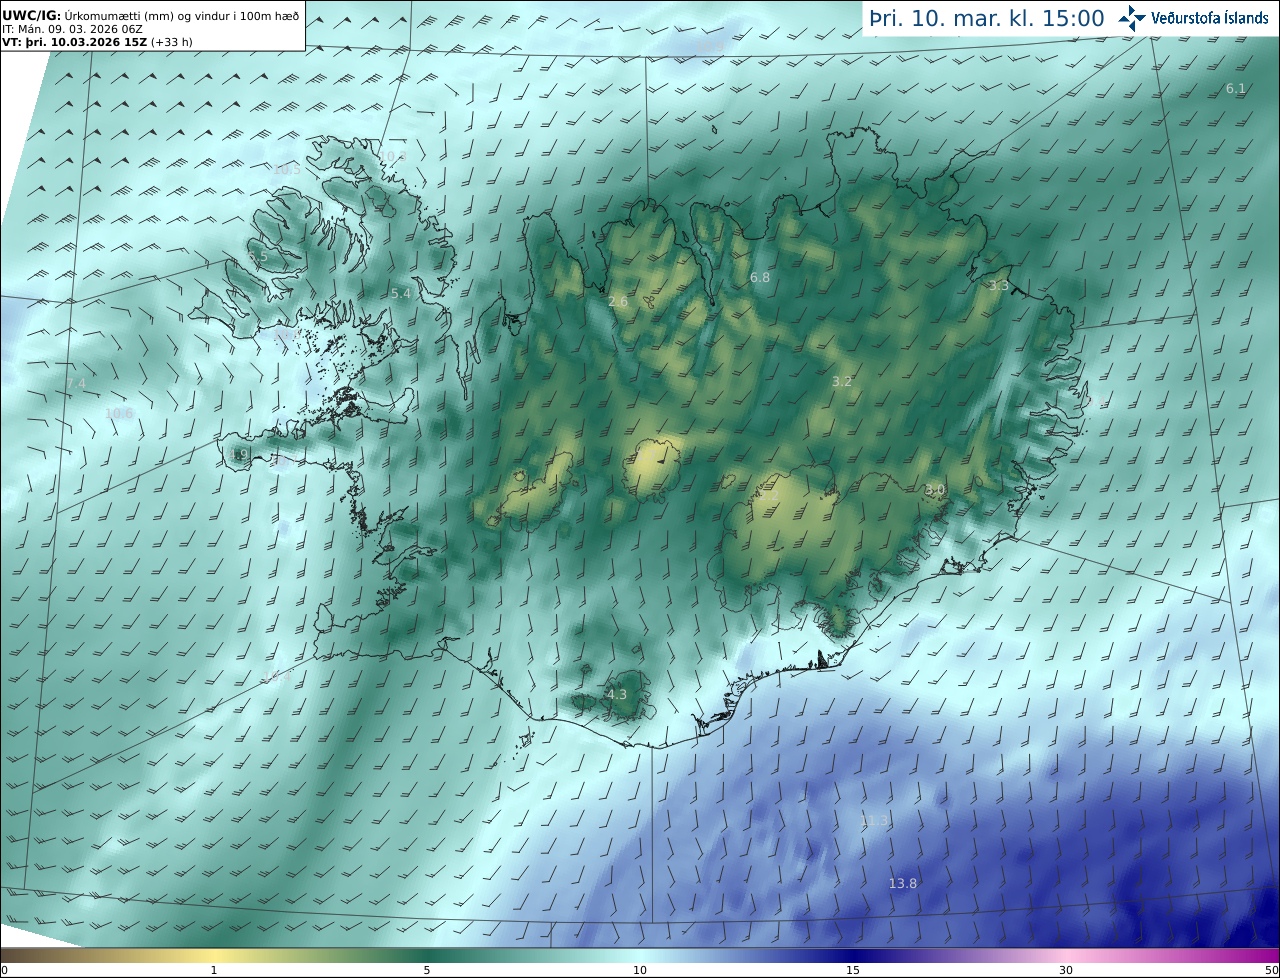
Task: Click the 6.8 value on the north coast
Action: point(760,277)
